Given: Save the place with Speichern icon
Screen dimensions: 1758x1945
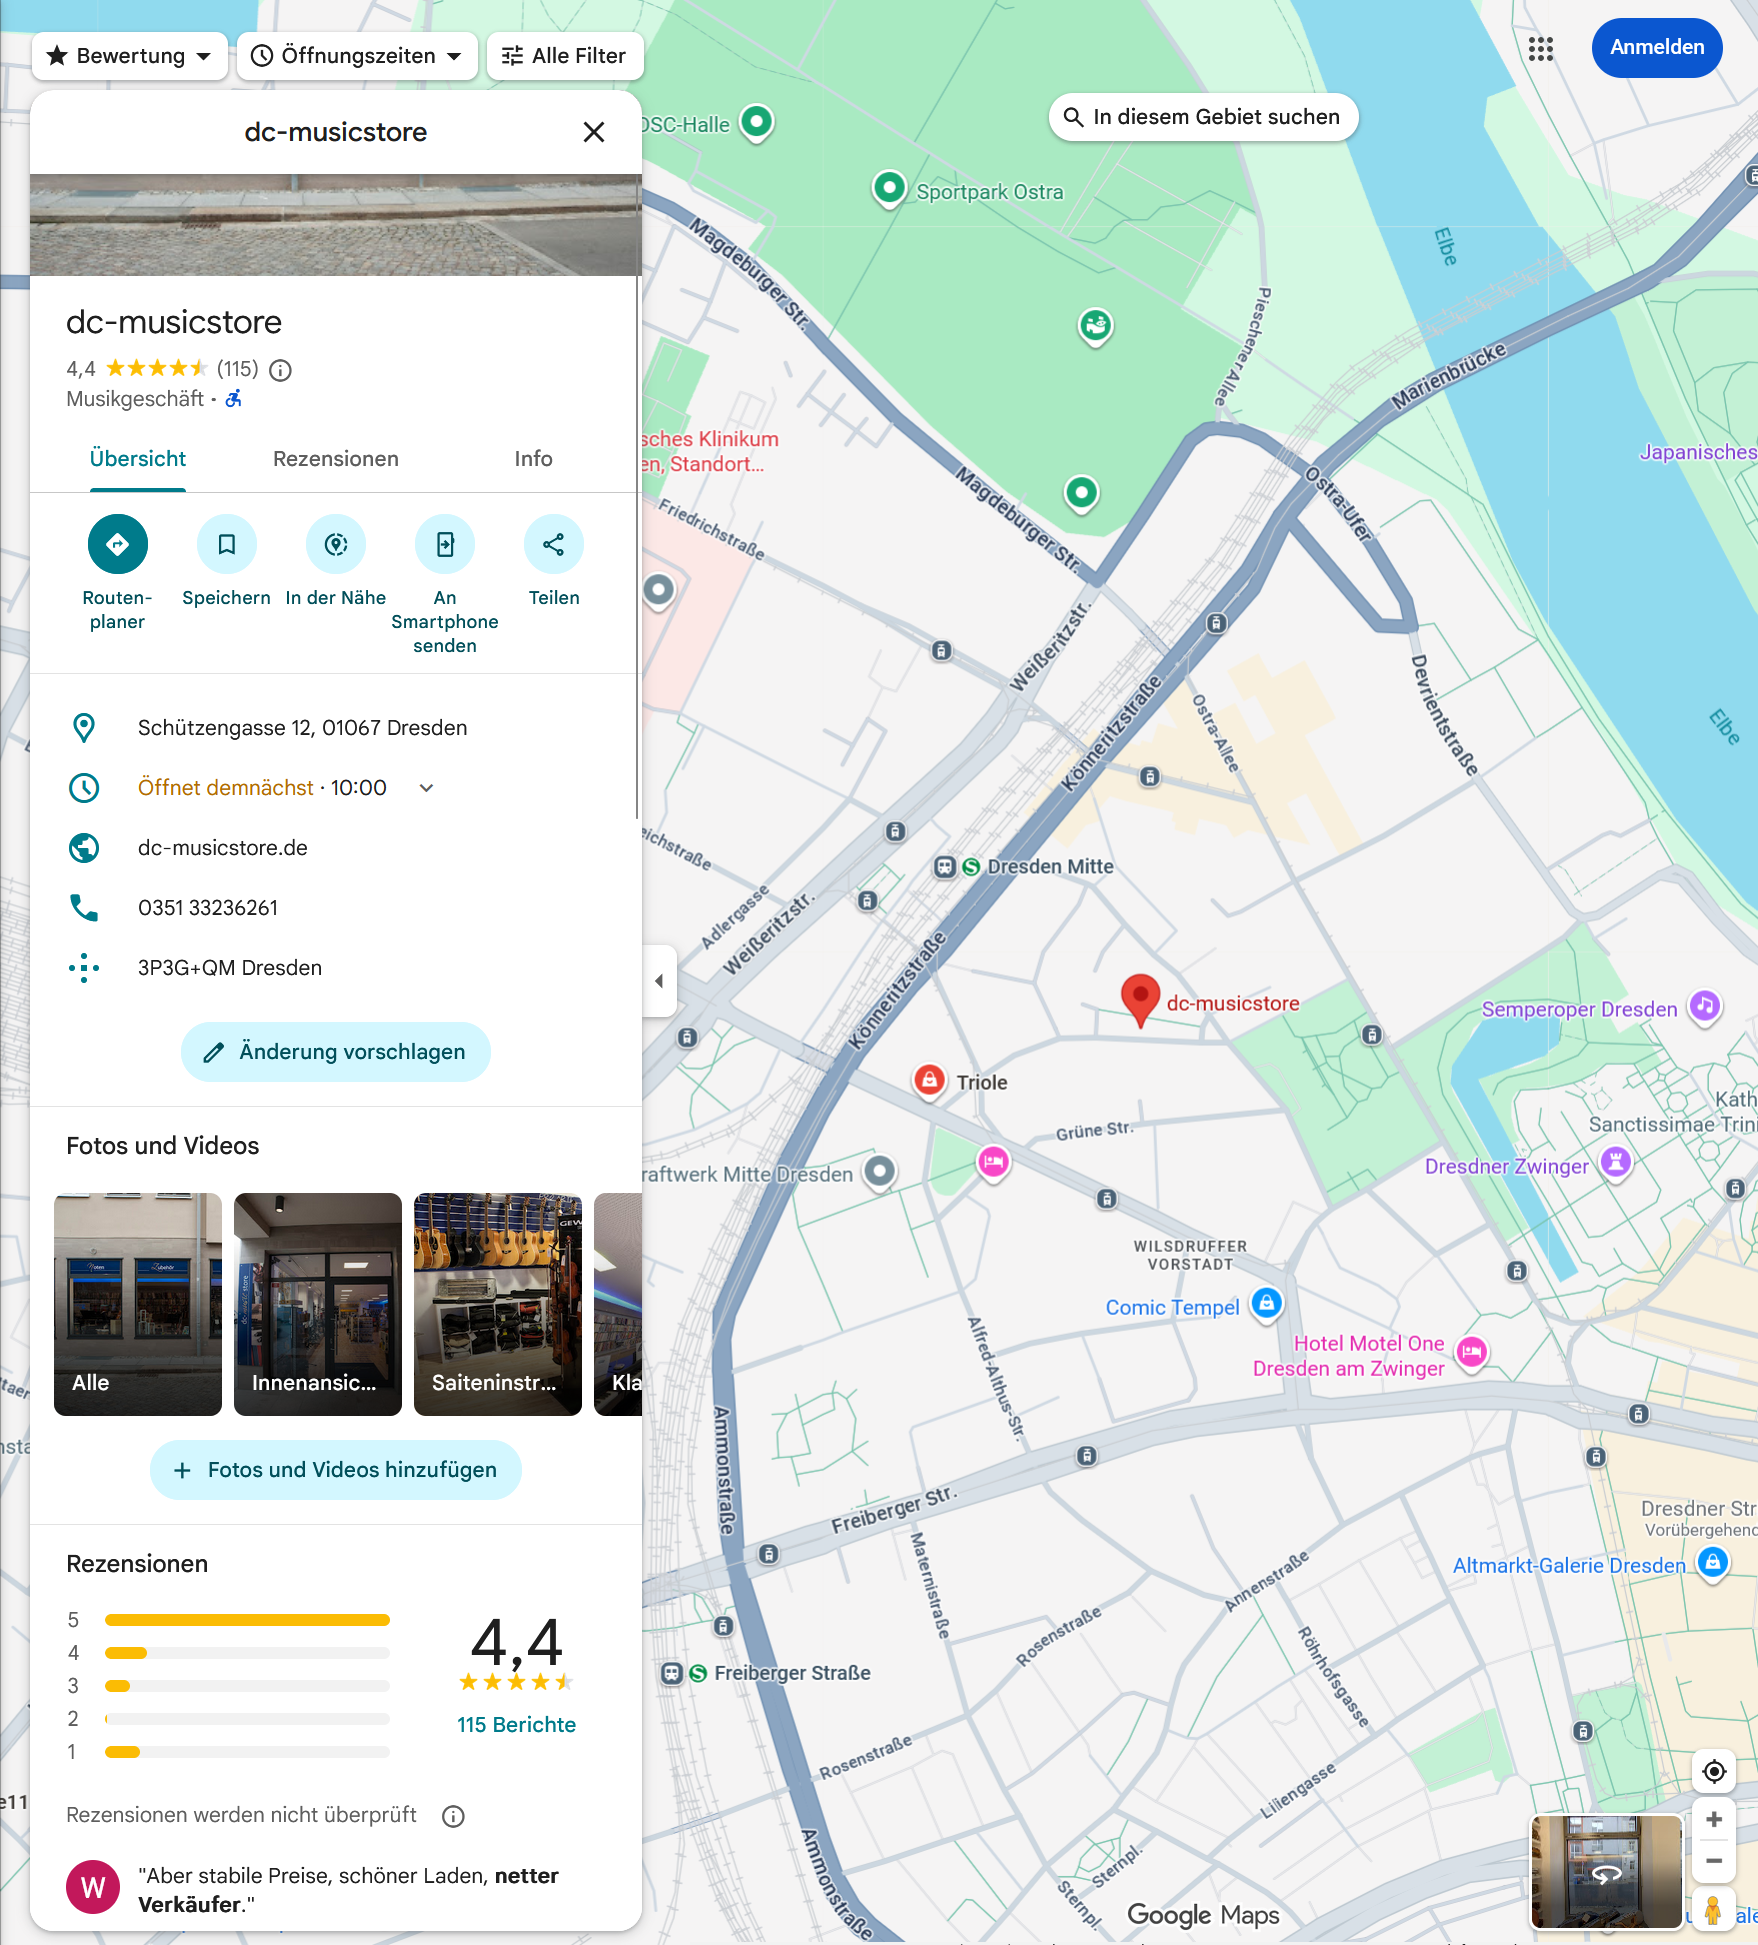Looking at the screenshot, I should coord(226,544).
